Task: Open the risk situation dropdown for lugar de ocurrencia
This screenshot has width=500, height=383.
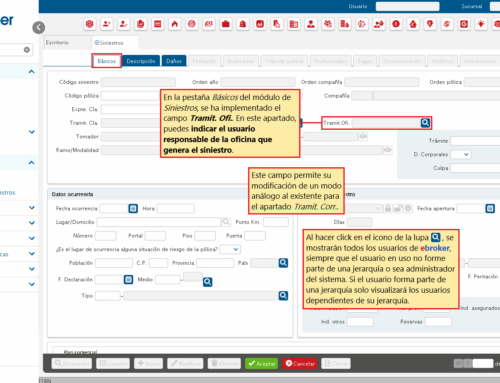Action: [x=230, y=249]
